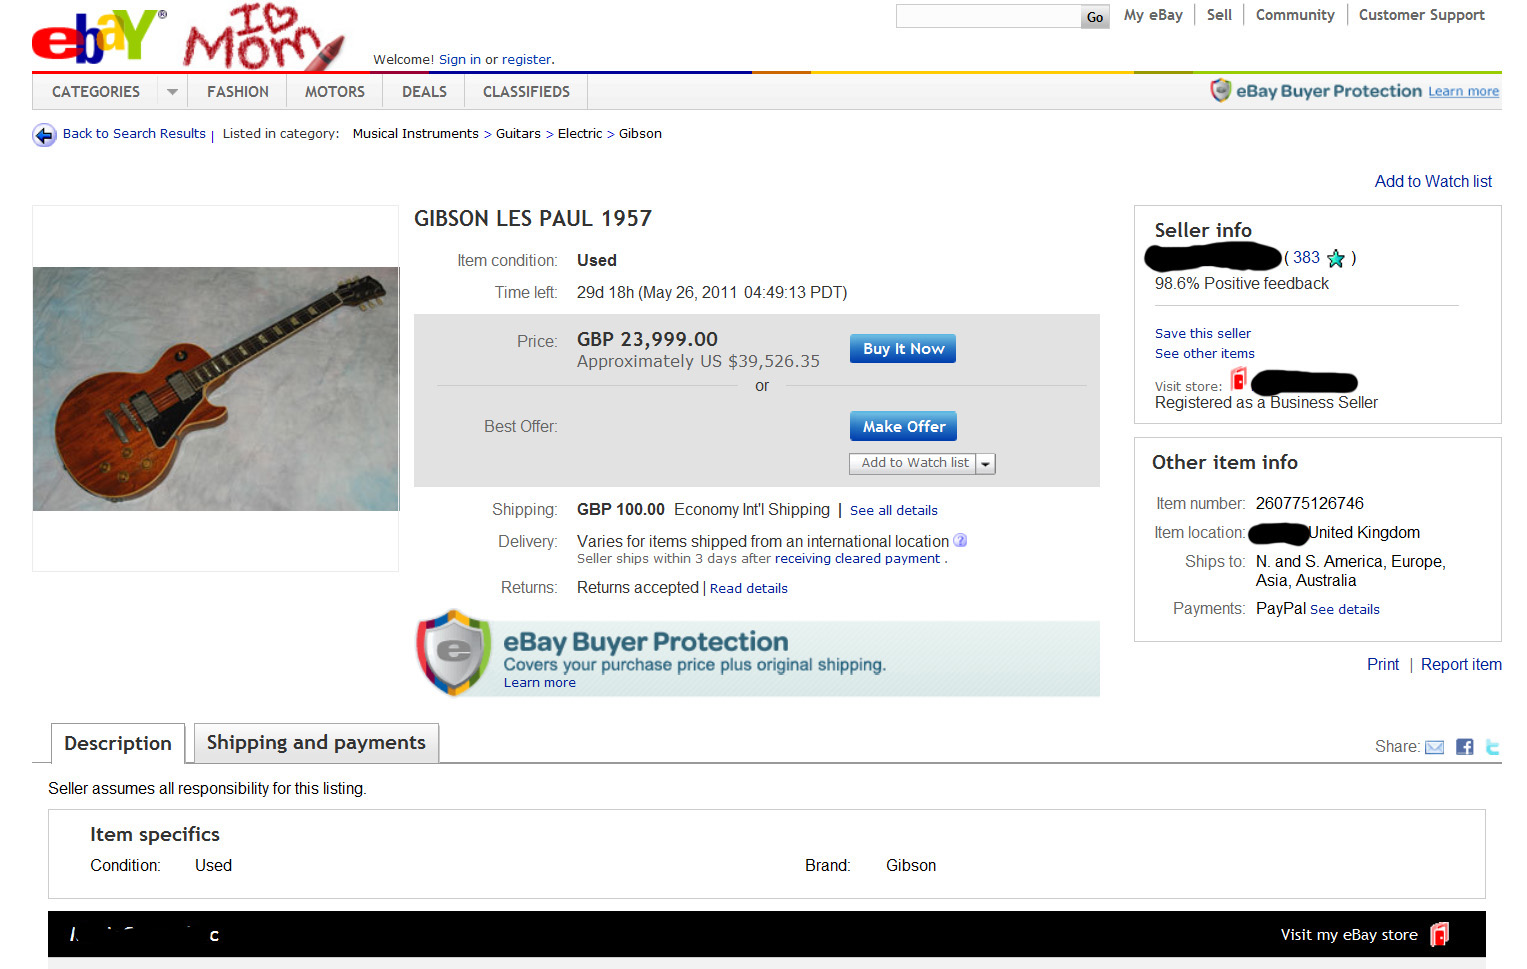Click the blue back arrow icon
The image size is (1527, 969).
pyautogui.click(x=44, y=135)
